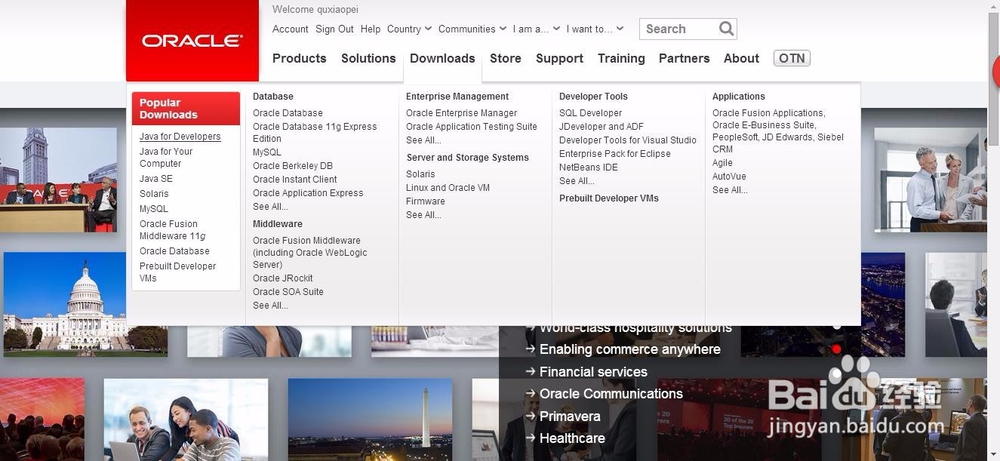Open the Training menu
Viewport: 1000px width, 461px height.
click(x=621, y=58)
